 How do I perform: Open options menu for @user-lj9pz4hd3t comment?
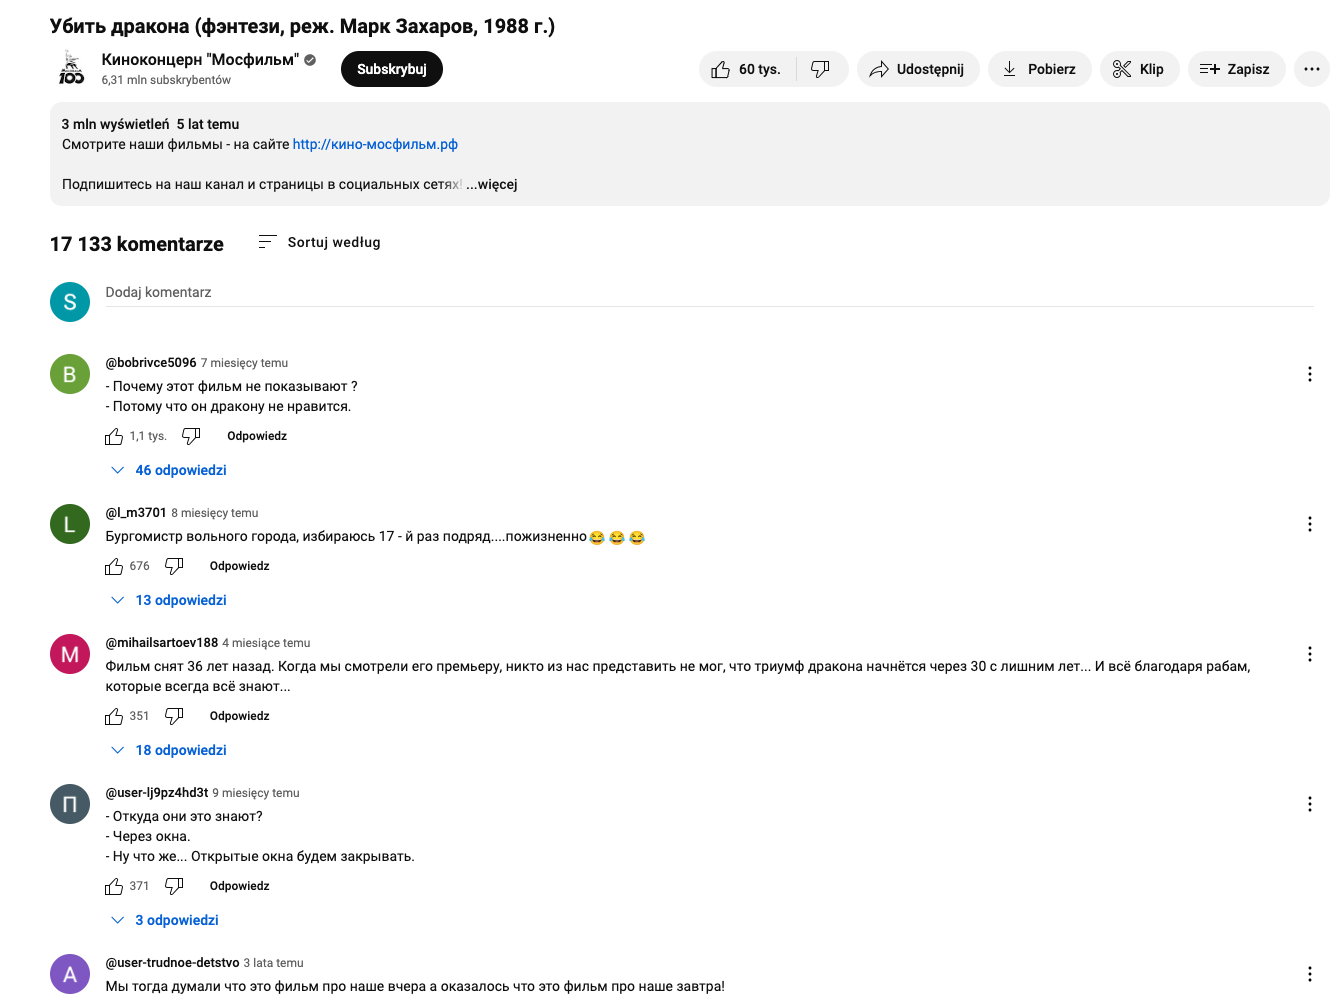[x=1309, y=804]
